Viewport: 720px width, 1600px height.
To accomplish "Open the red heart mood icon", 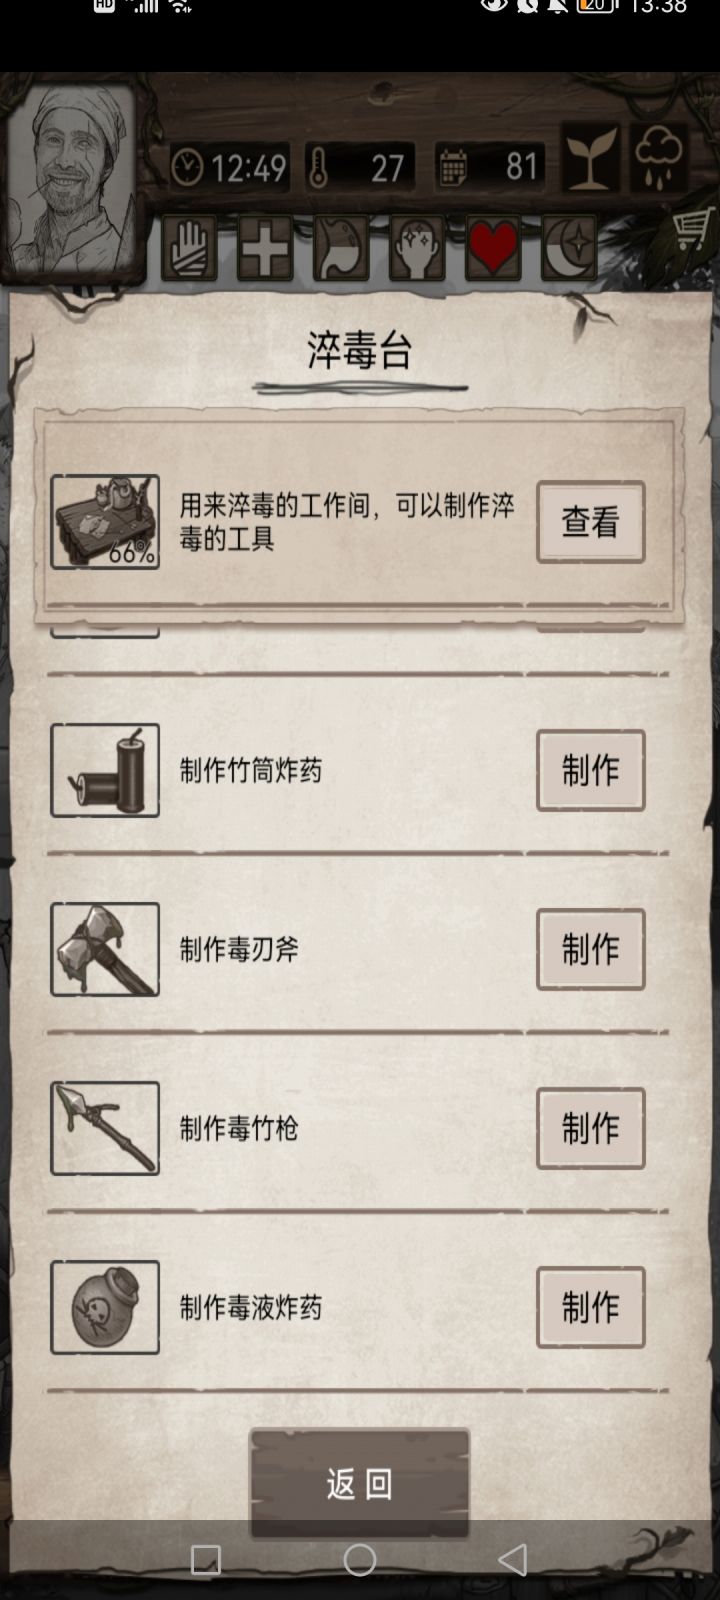I will click(x=493, y=248).
